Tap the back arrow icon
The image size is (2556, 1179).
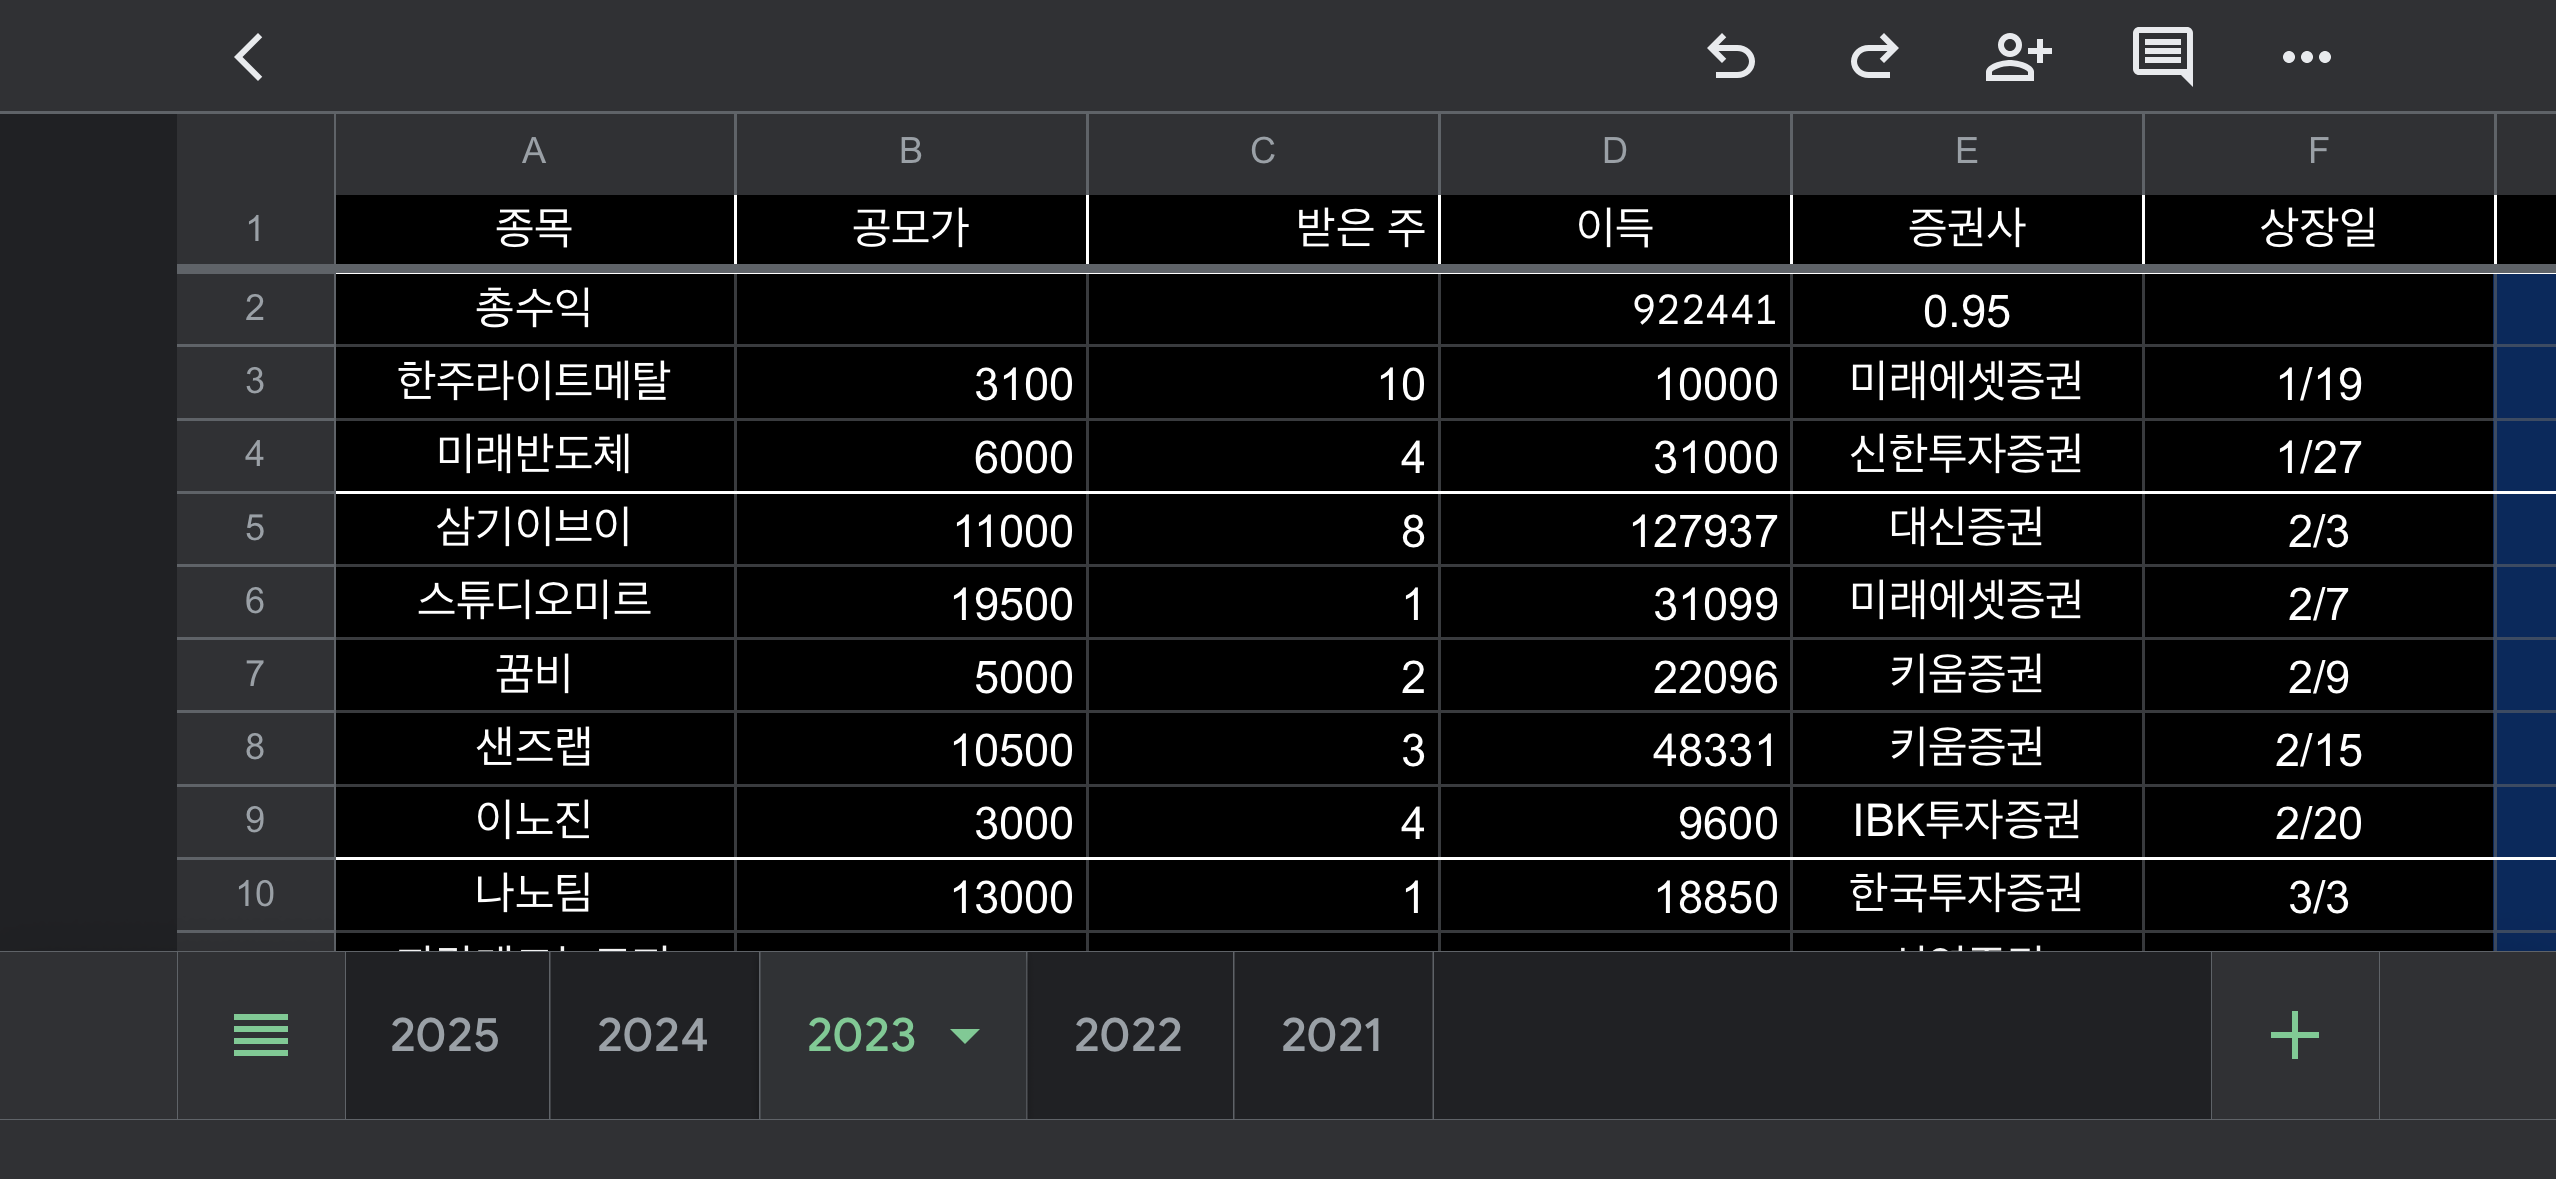pyautogui.click(x=249, y=57)
